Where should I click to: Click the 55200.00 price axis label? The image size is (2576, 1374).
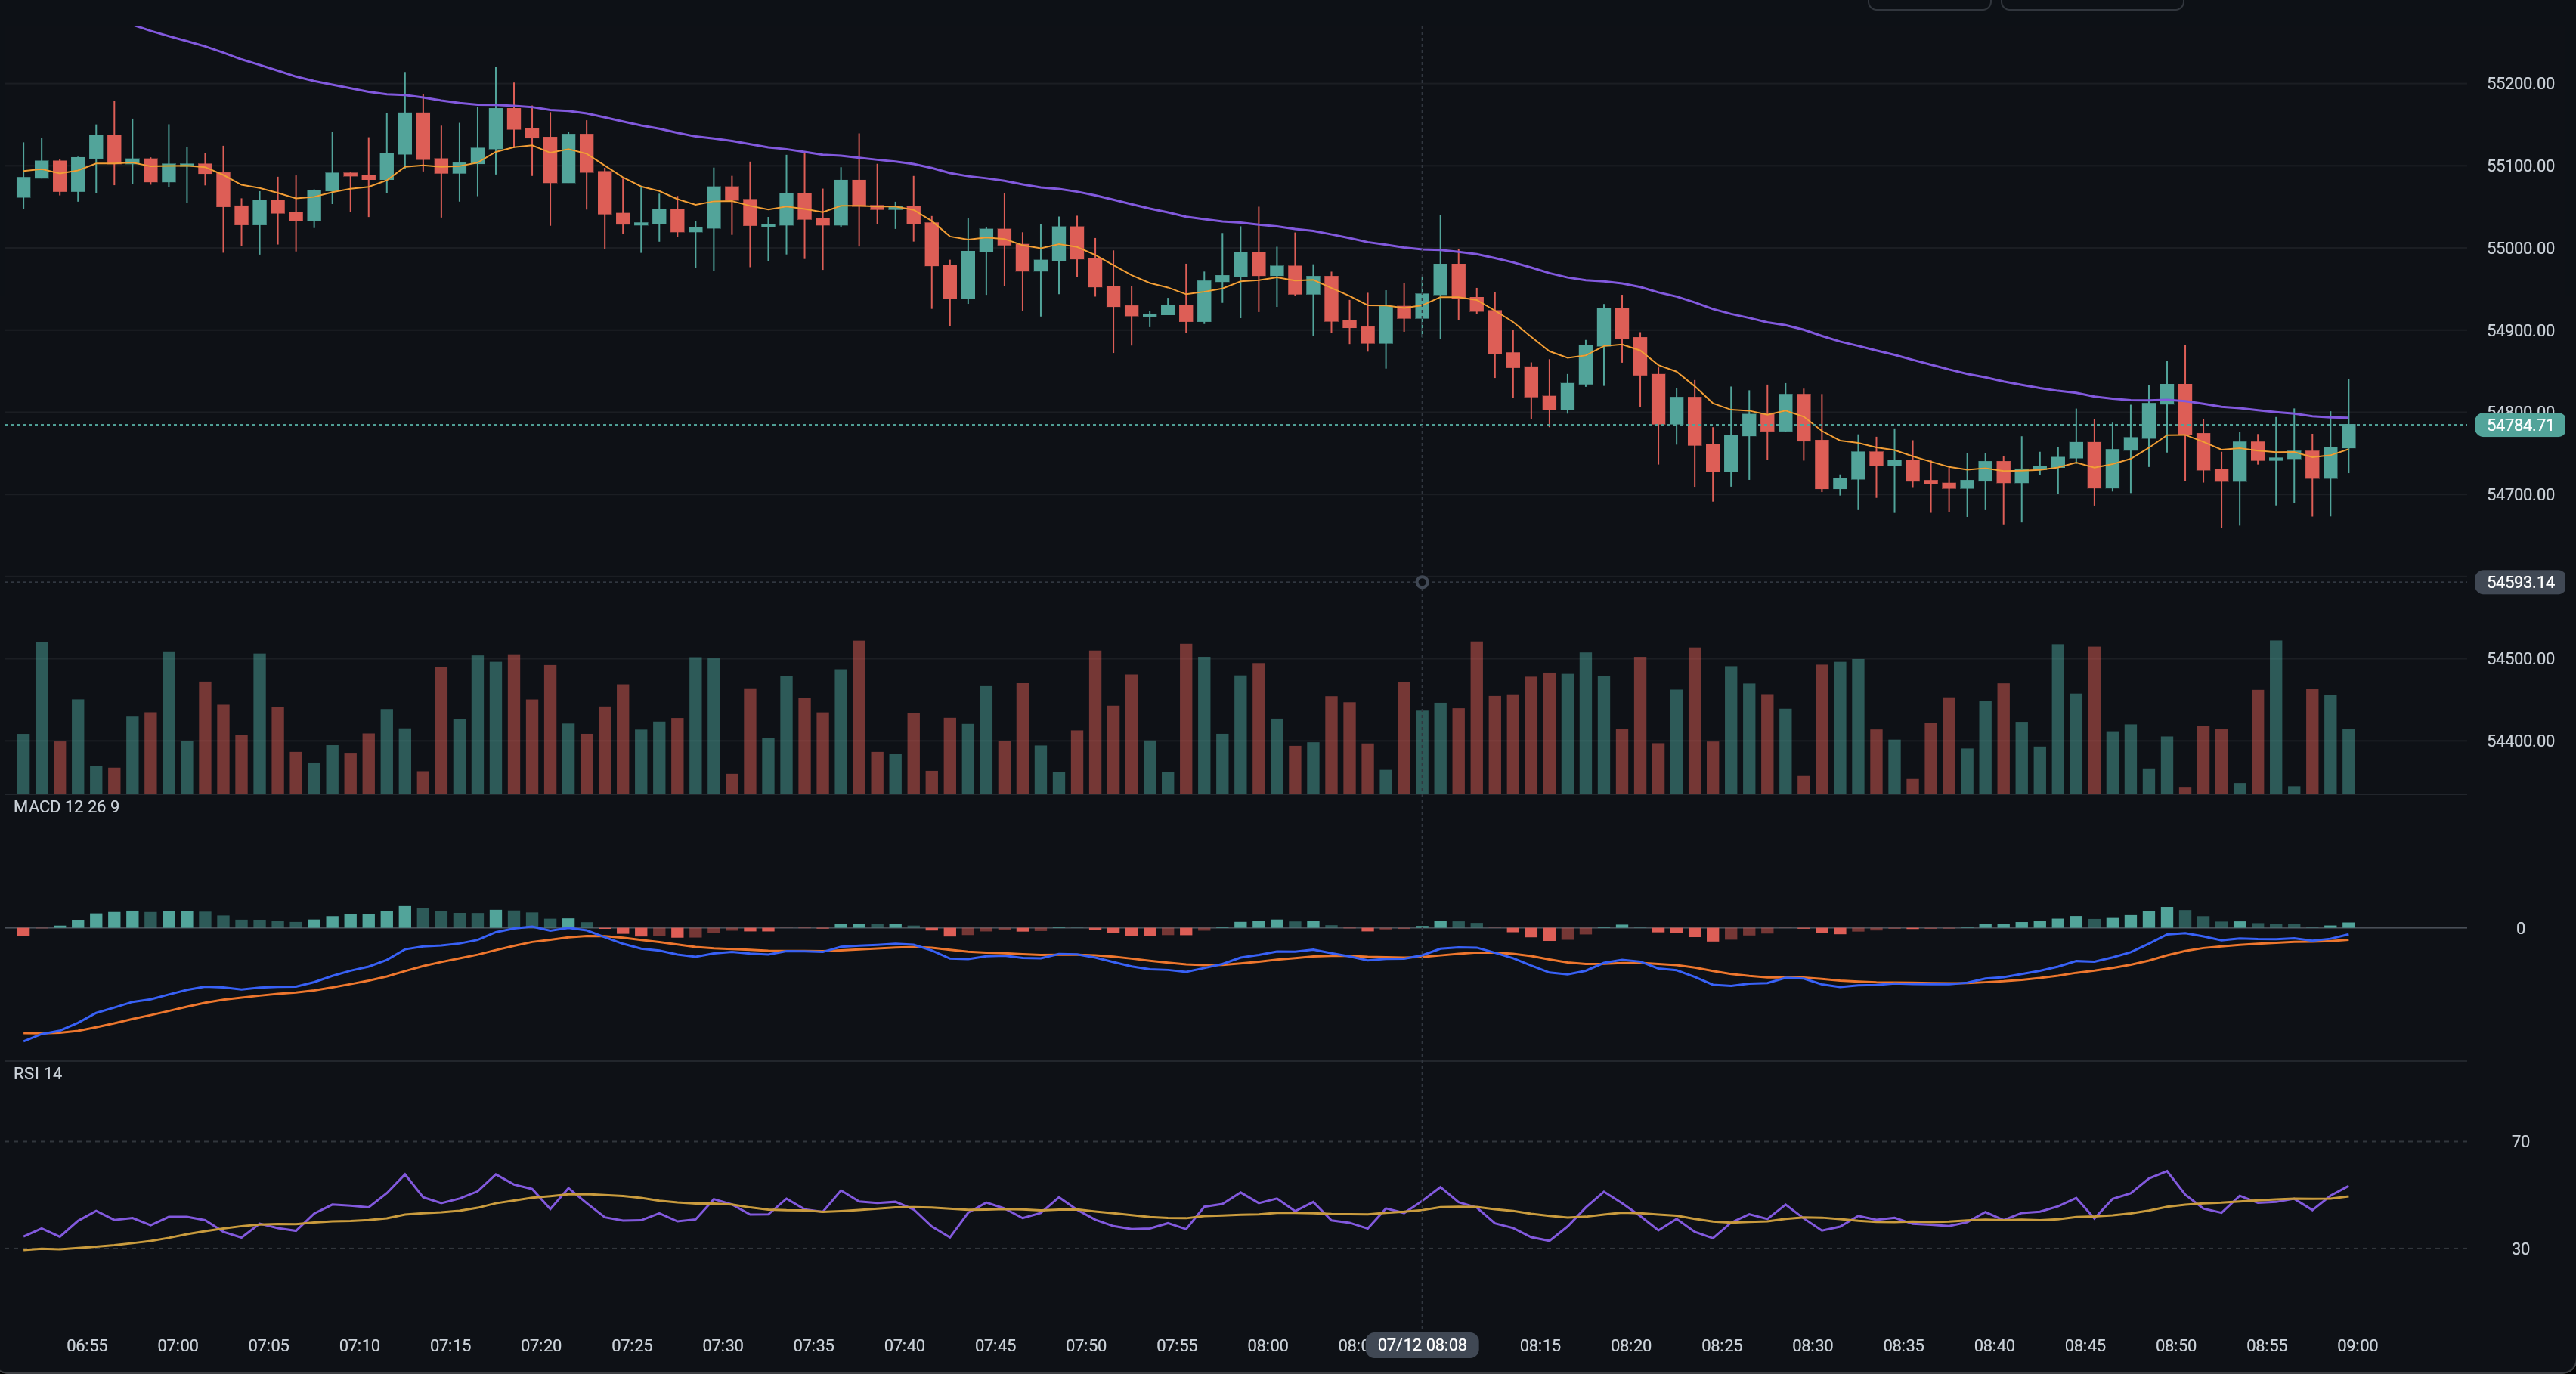point(2520,84)
